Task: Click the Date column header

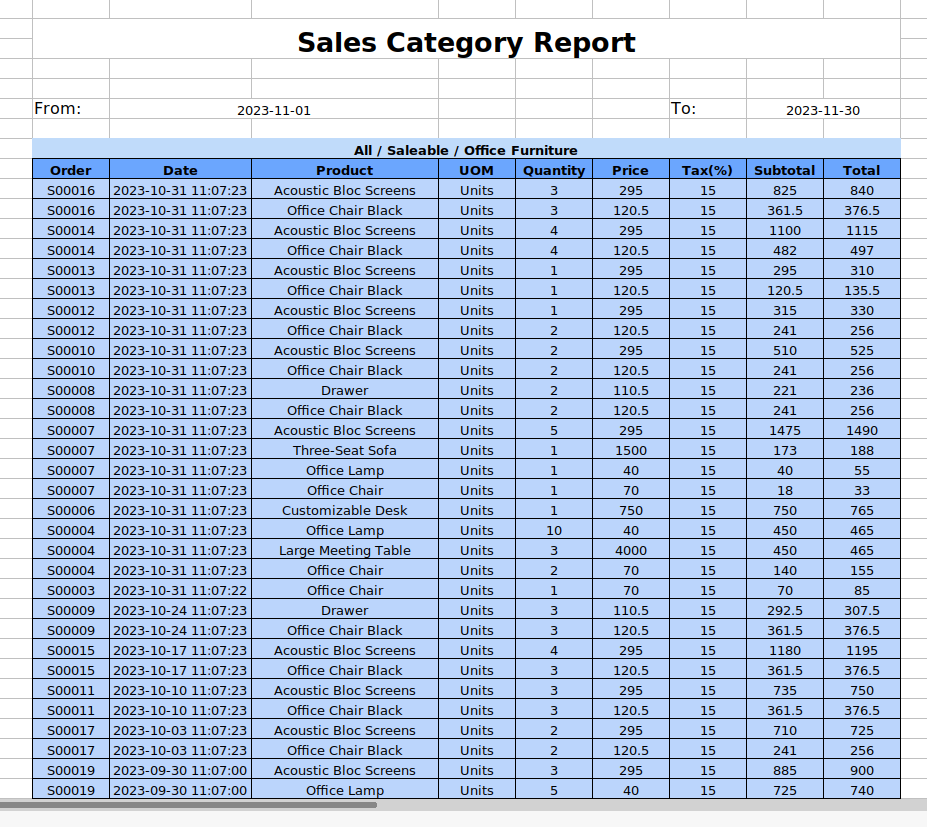Action: [x=180, y=170]
